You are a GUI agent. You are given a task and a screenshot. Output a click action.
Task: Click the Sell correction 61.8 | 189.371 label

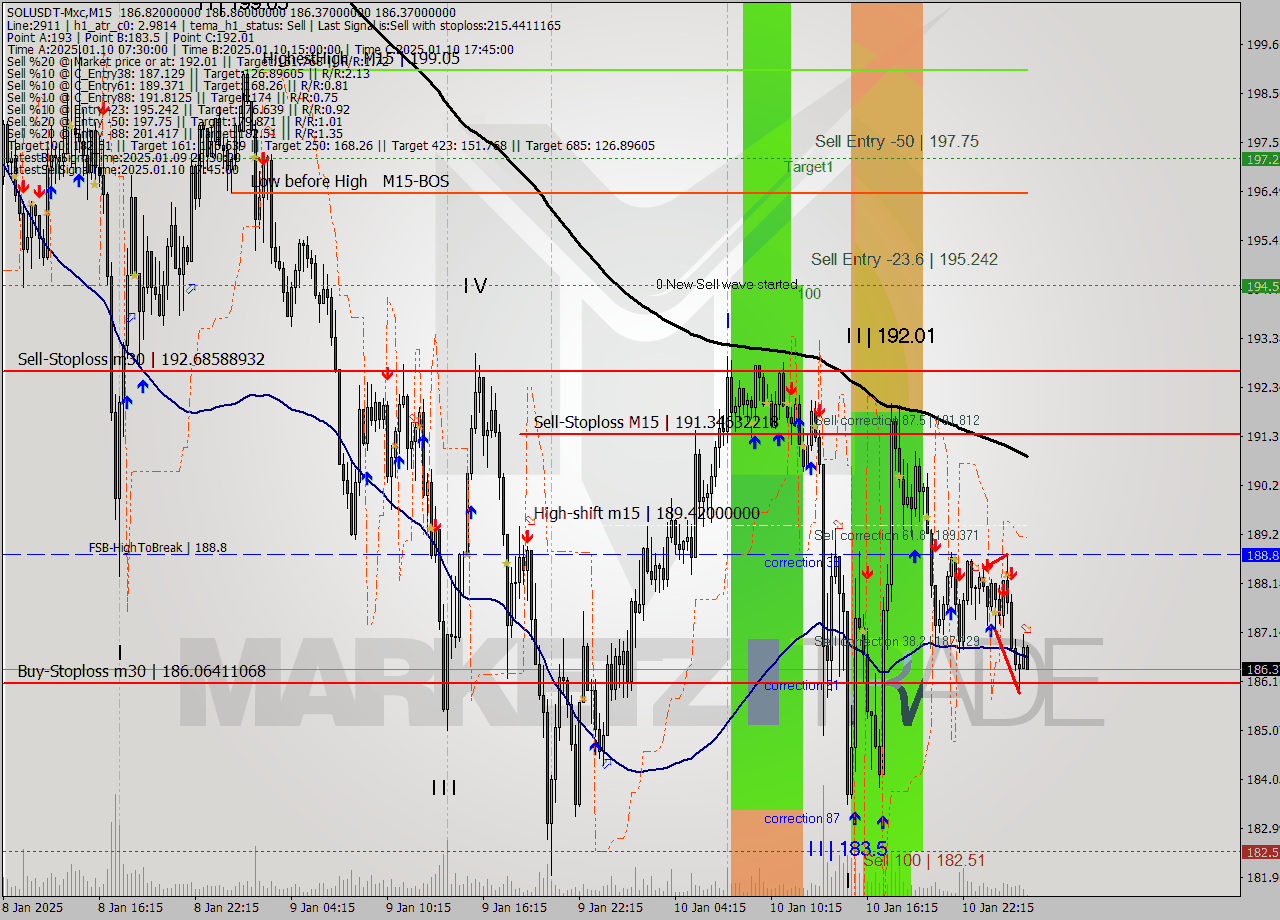coord(896,535)
